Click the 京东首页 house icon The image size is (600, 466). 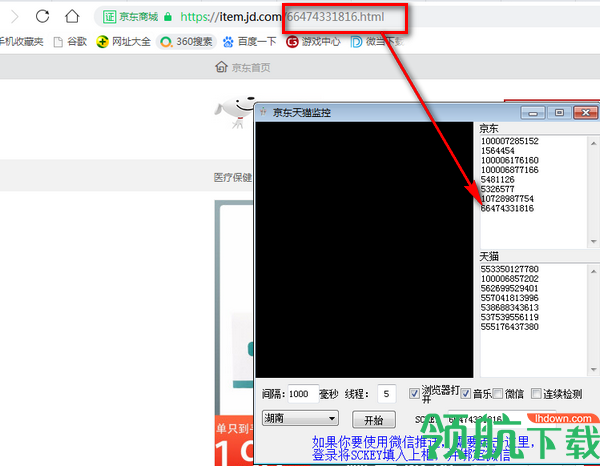pos(221,67)
